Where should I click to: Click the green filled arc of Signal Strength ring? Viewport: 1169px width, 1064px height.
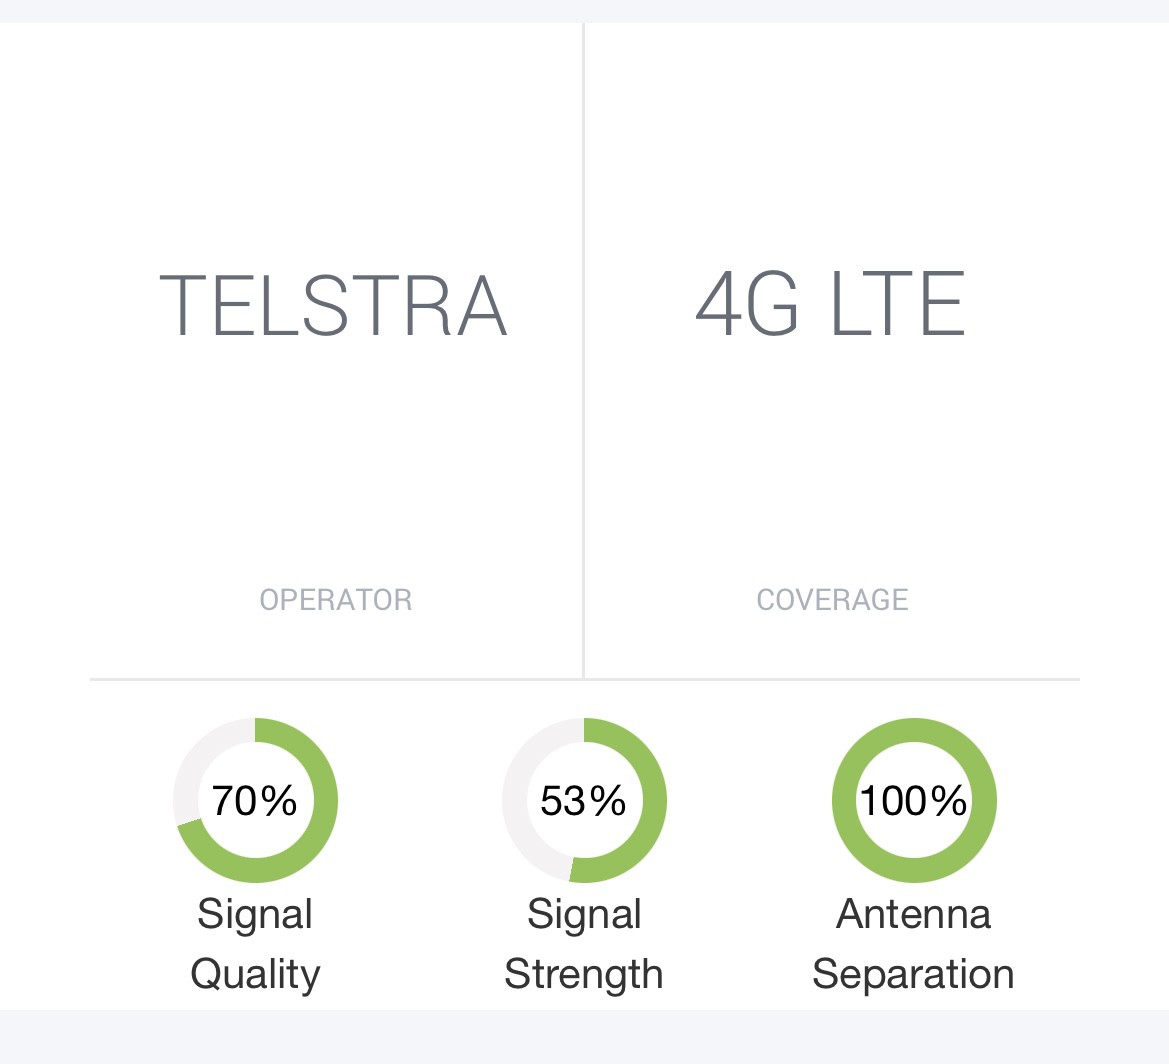(x=652, y=800)
